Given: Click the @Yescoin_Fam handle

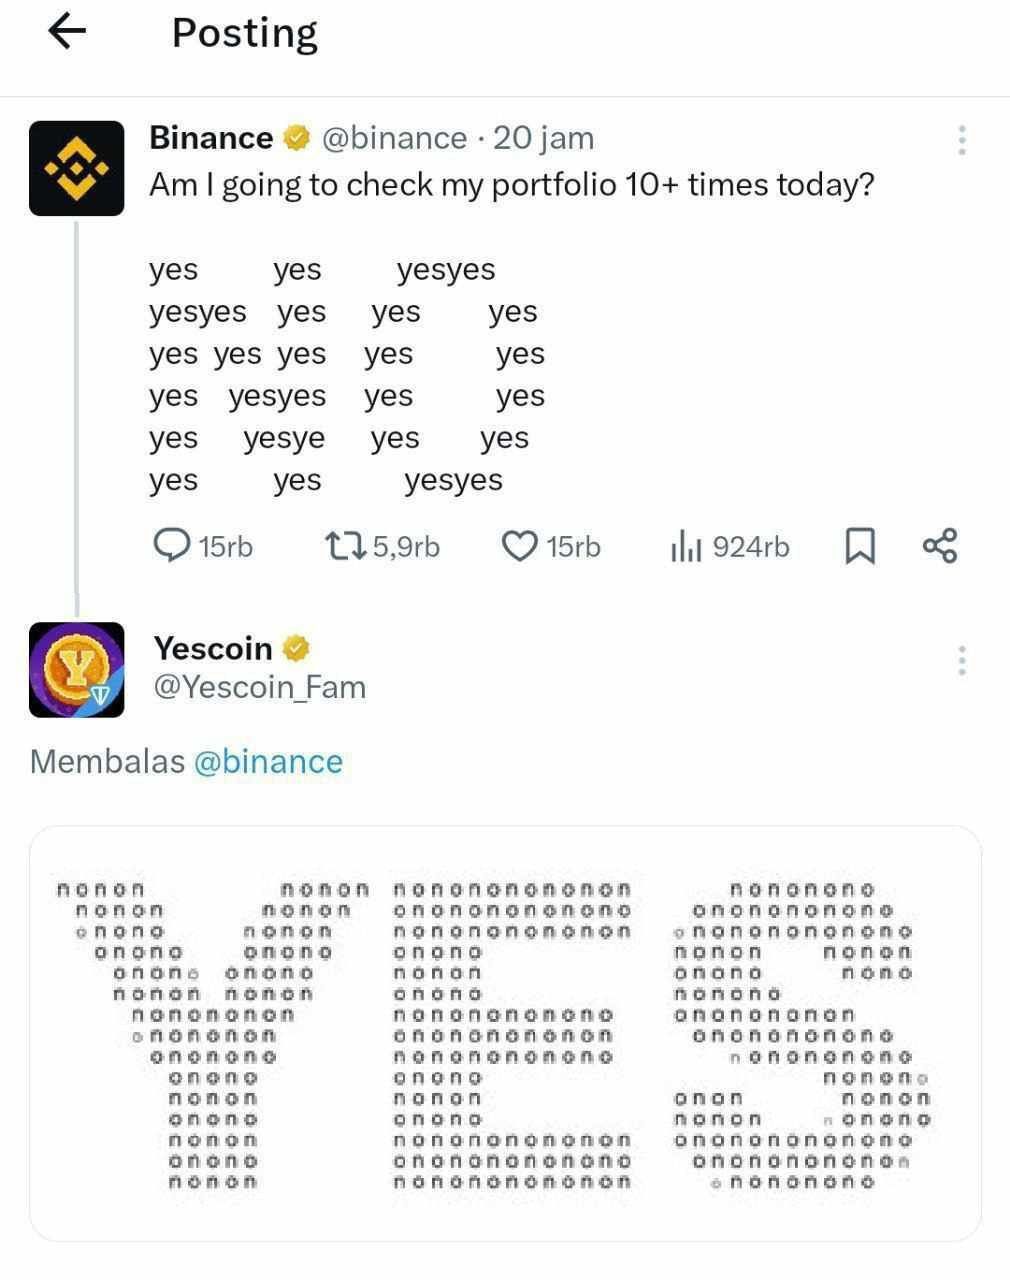Looking at the screenshot, I should 260,688.
